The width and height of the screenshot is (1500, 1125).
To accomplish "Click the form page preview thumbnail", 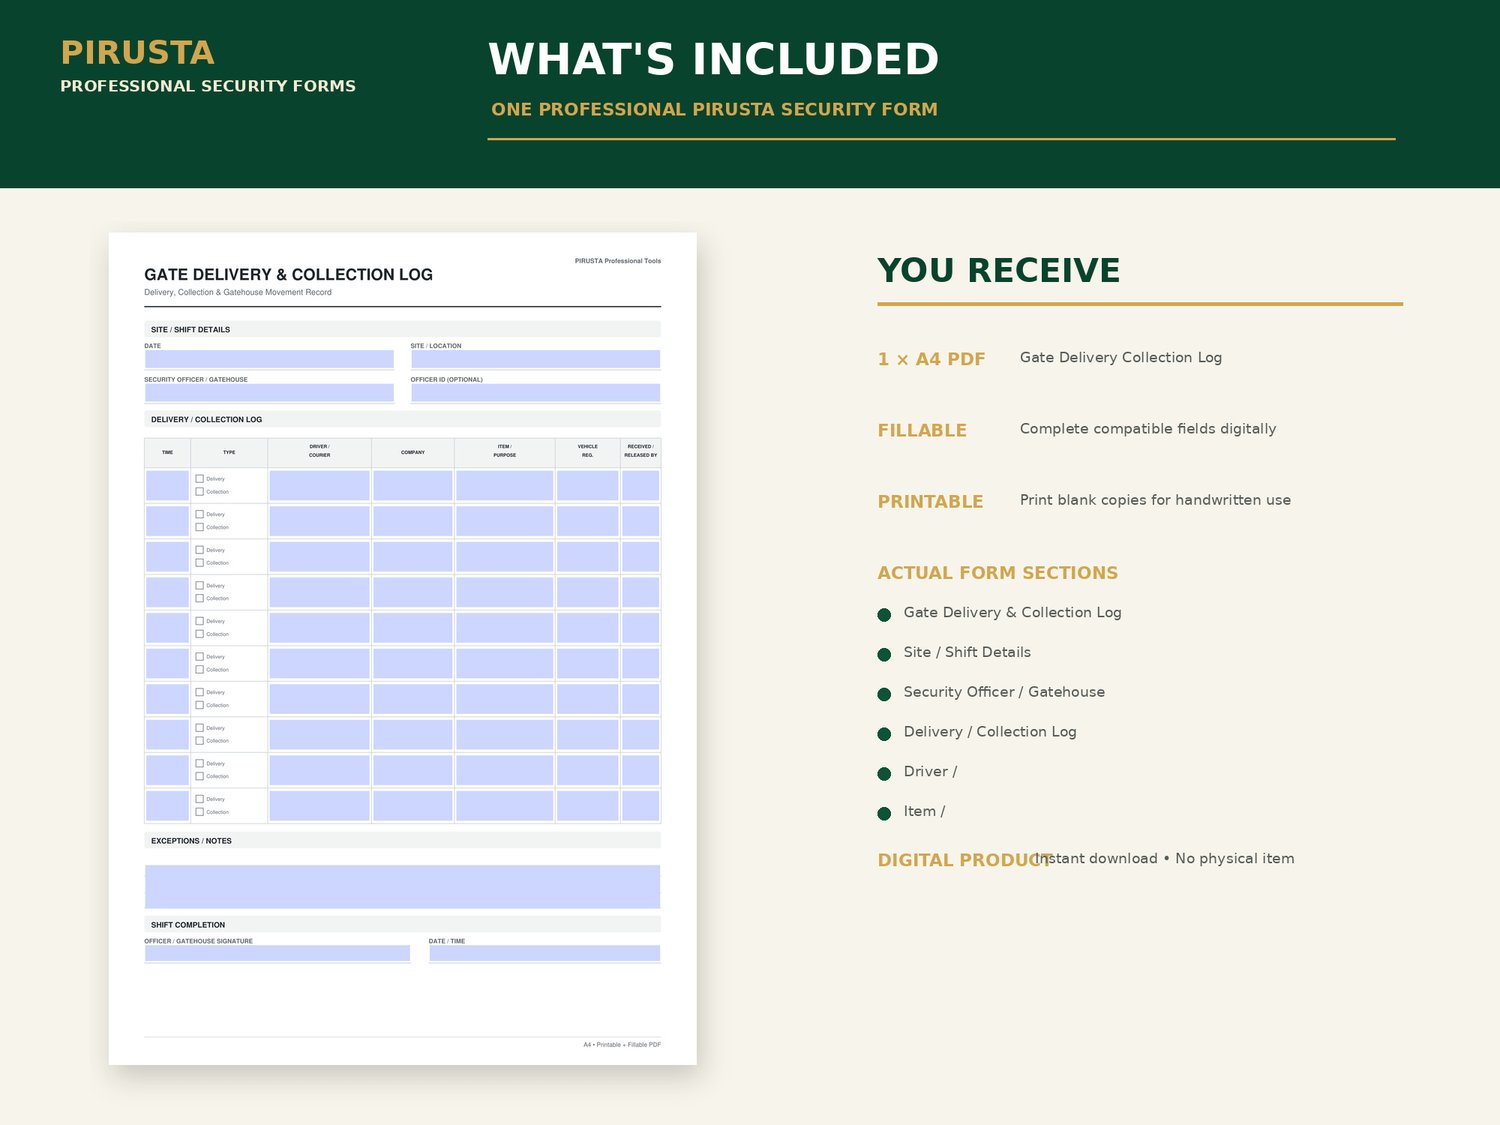I will tap(402, 648).
